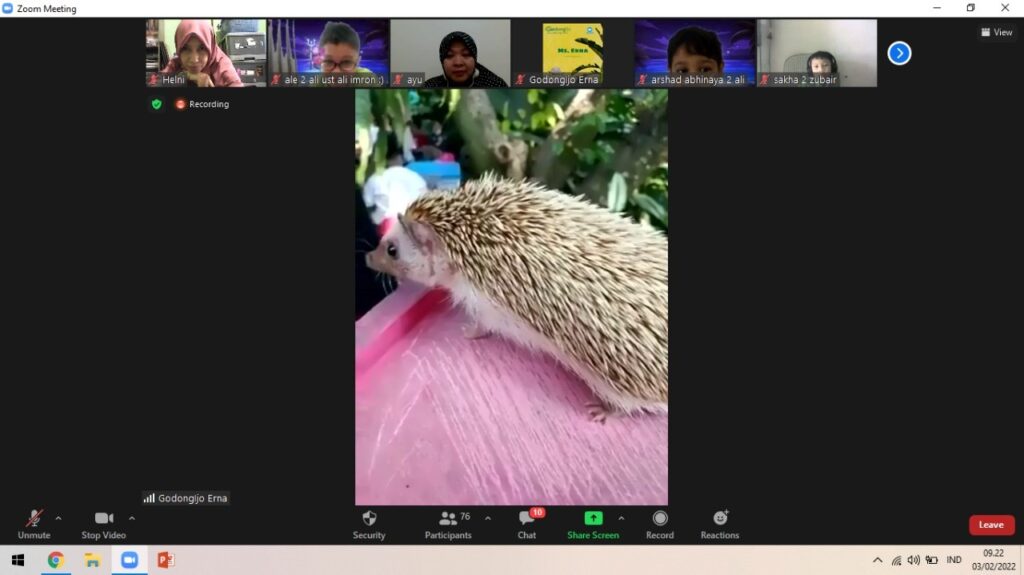Expand the Participants options caret
Screen dimensions: 1024x575
[x=488, y=518]
